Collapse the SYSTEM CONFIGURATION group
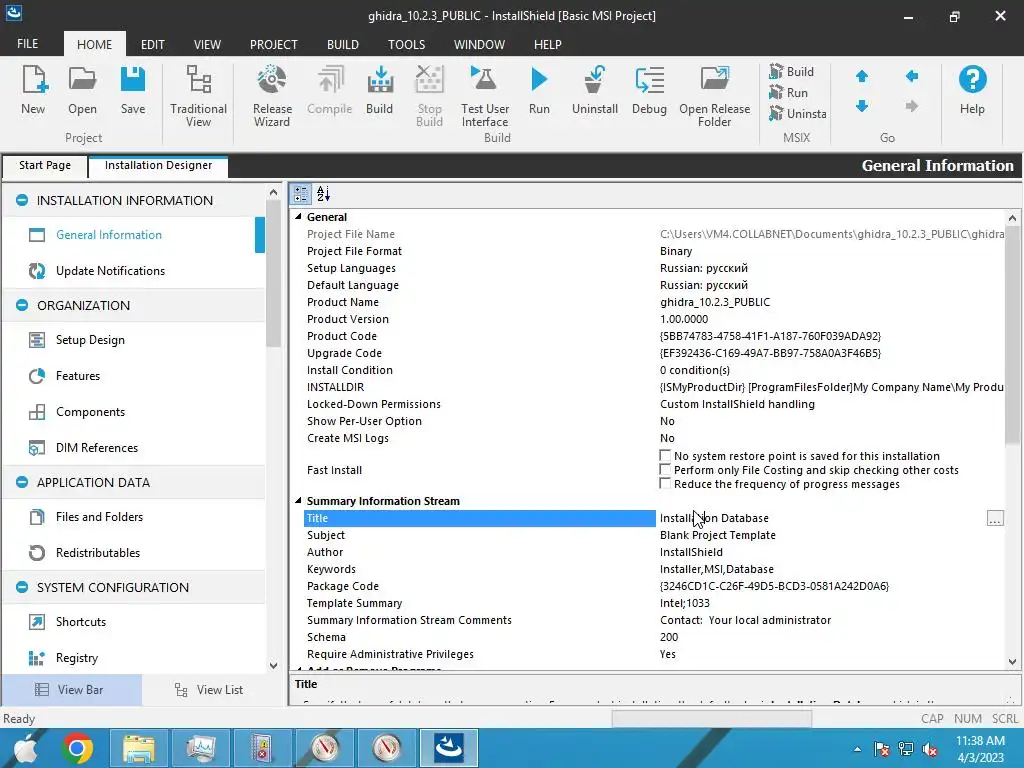Viewport: 1024px width, 768px height. tap(22, 587)
